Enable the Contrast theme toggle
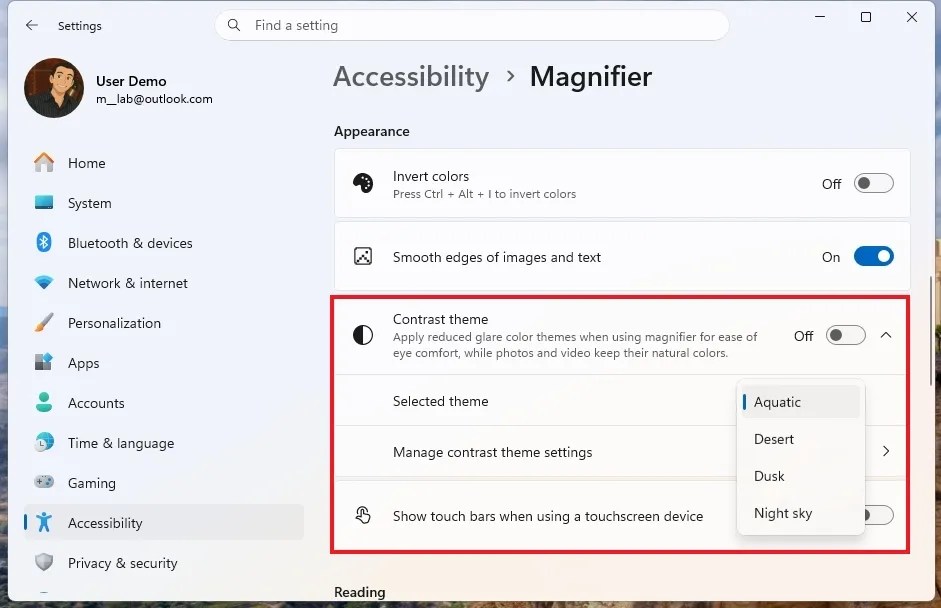The image size is (941, 608). pos(846,335)
